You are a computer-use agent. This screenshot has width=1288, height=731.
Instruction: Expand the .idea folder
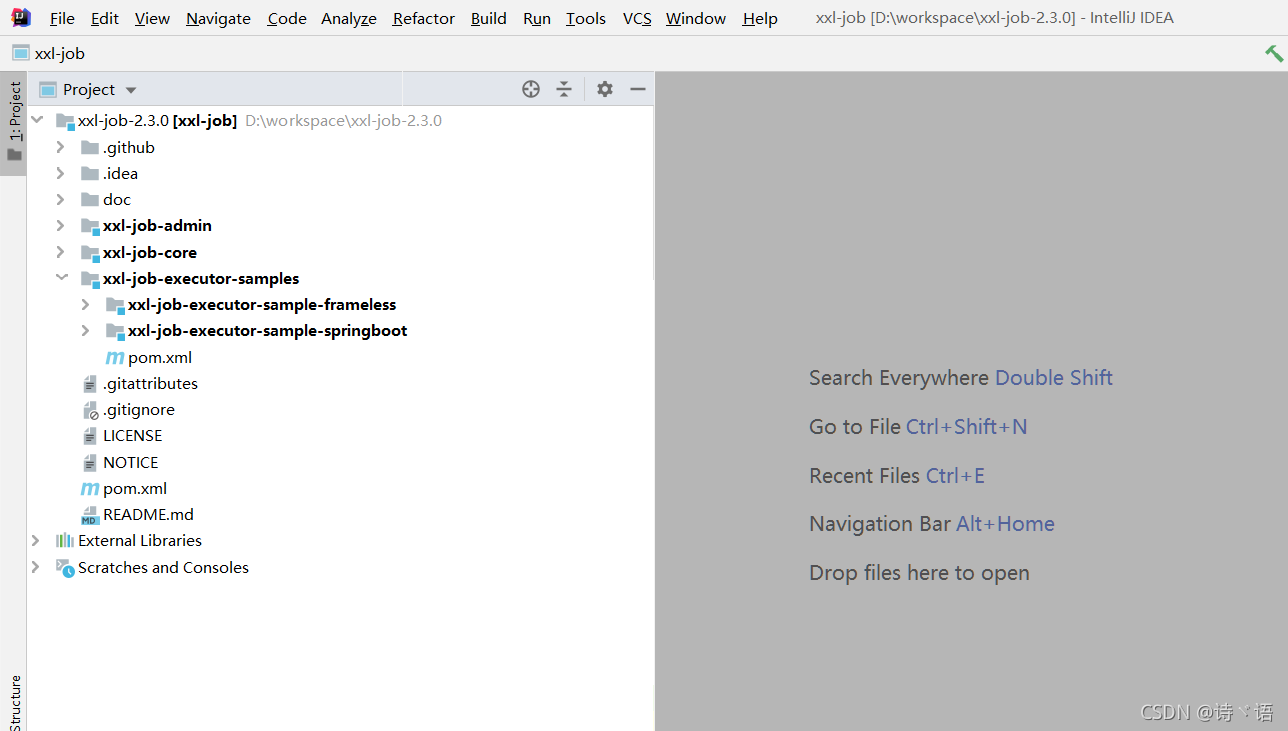point(60,173)
